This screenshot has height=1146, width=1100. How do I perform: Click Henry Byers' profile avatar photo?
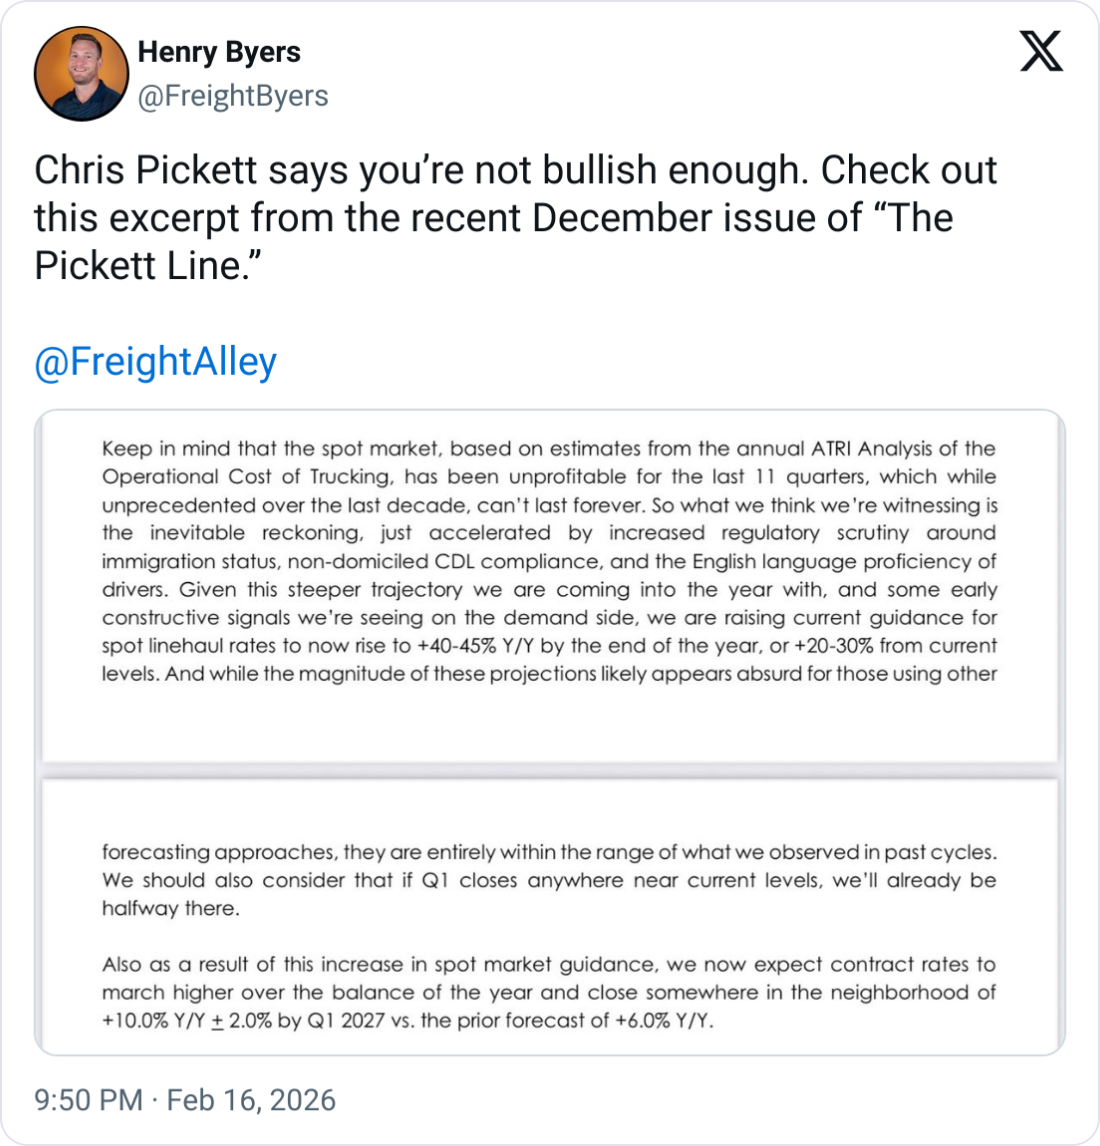pos(81,74)
